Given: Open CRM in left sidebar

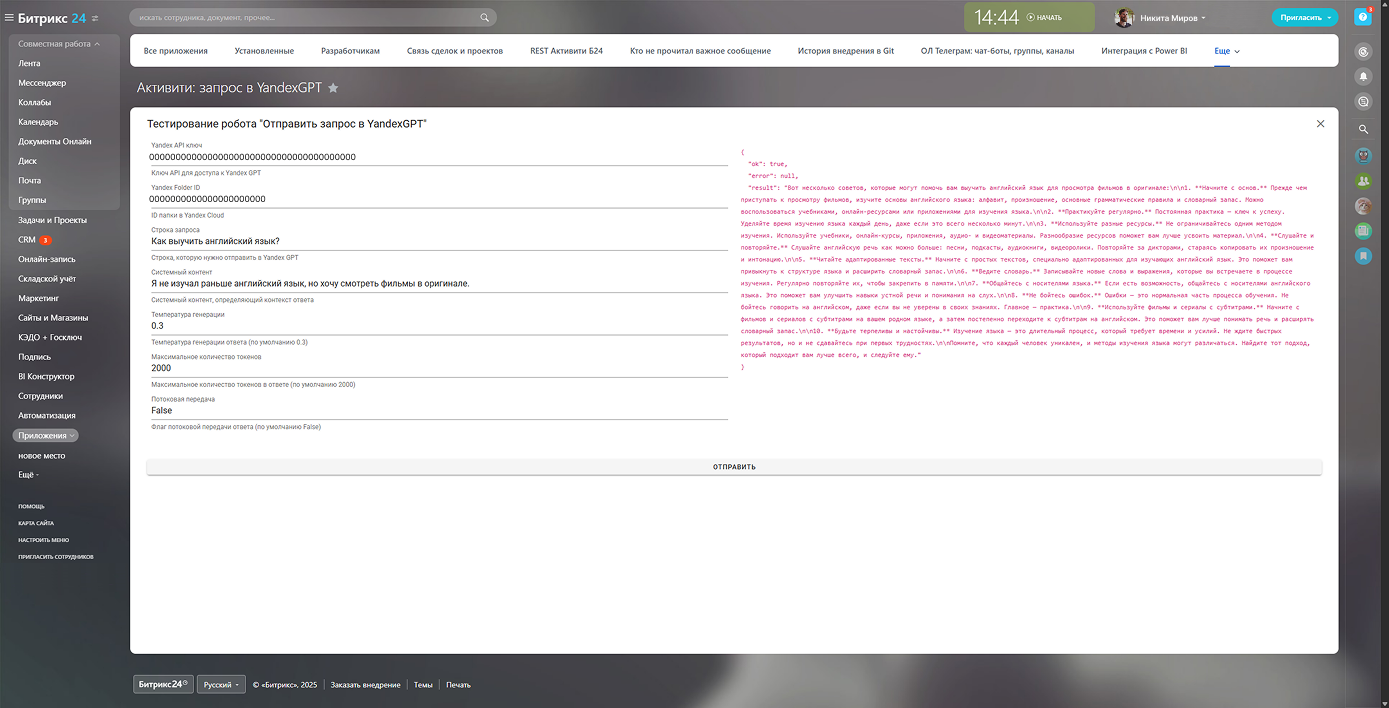Looking at the screenshot, I should pos(27,240).
